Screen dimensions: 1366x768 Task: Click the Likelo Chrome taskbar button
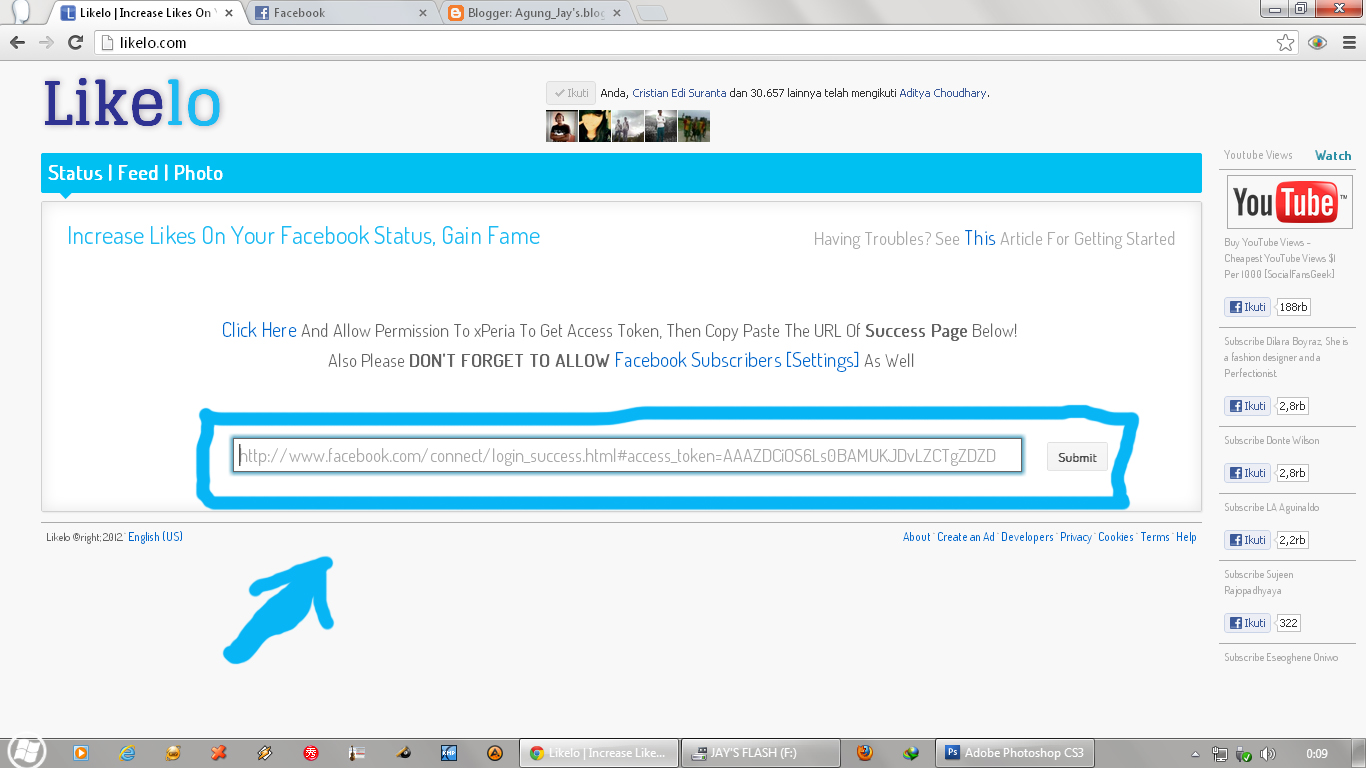tap(599, 753)
